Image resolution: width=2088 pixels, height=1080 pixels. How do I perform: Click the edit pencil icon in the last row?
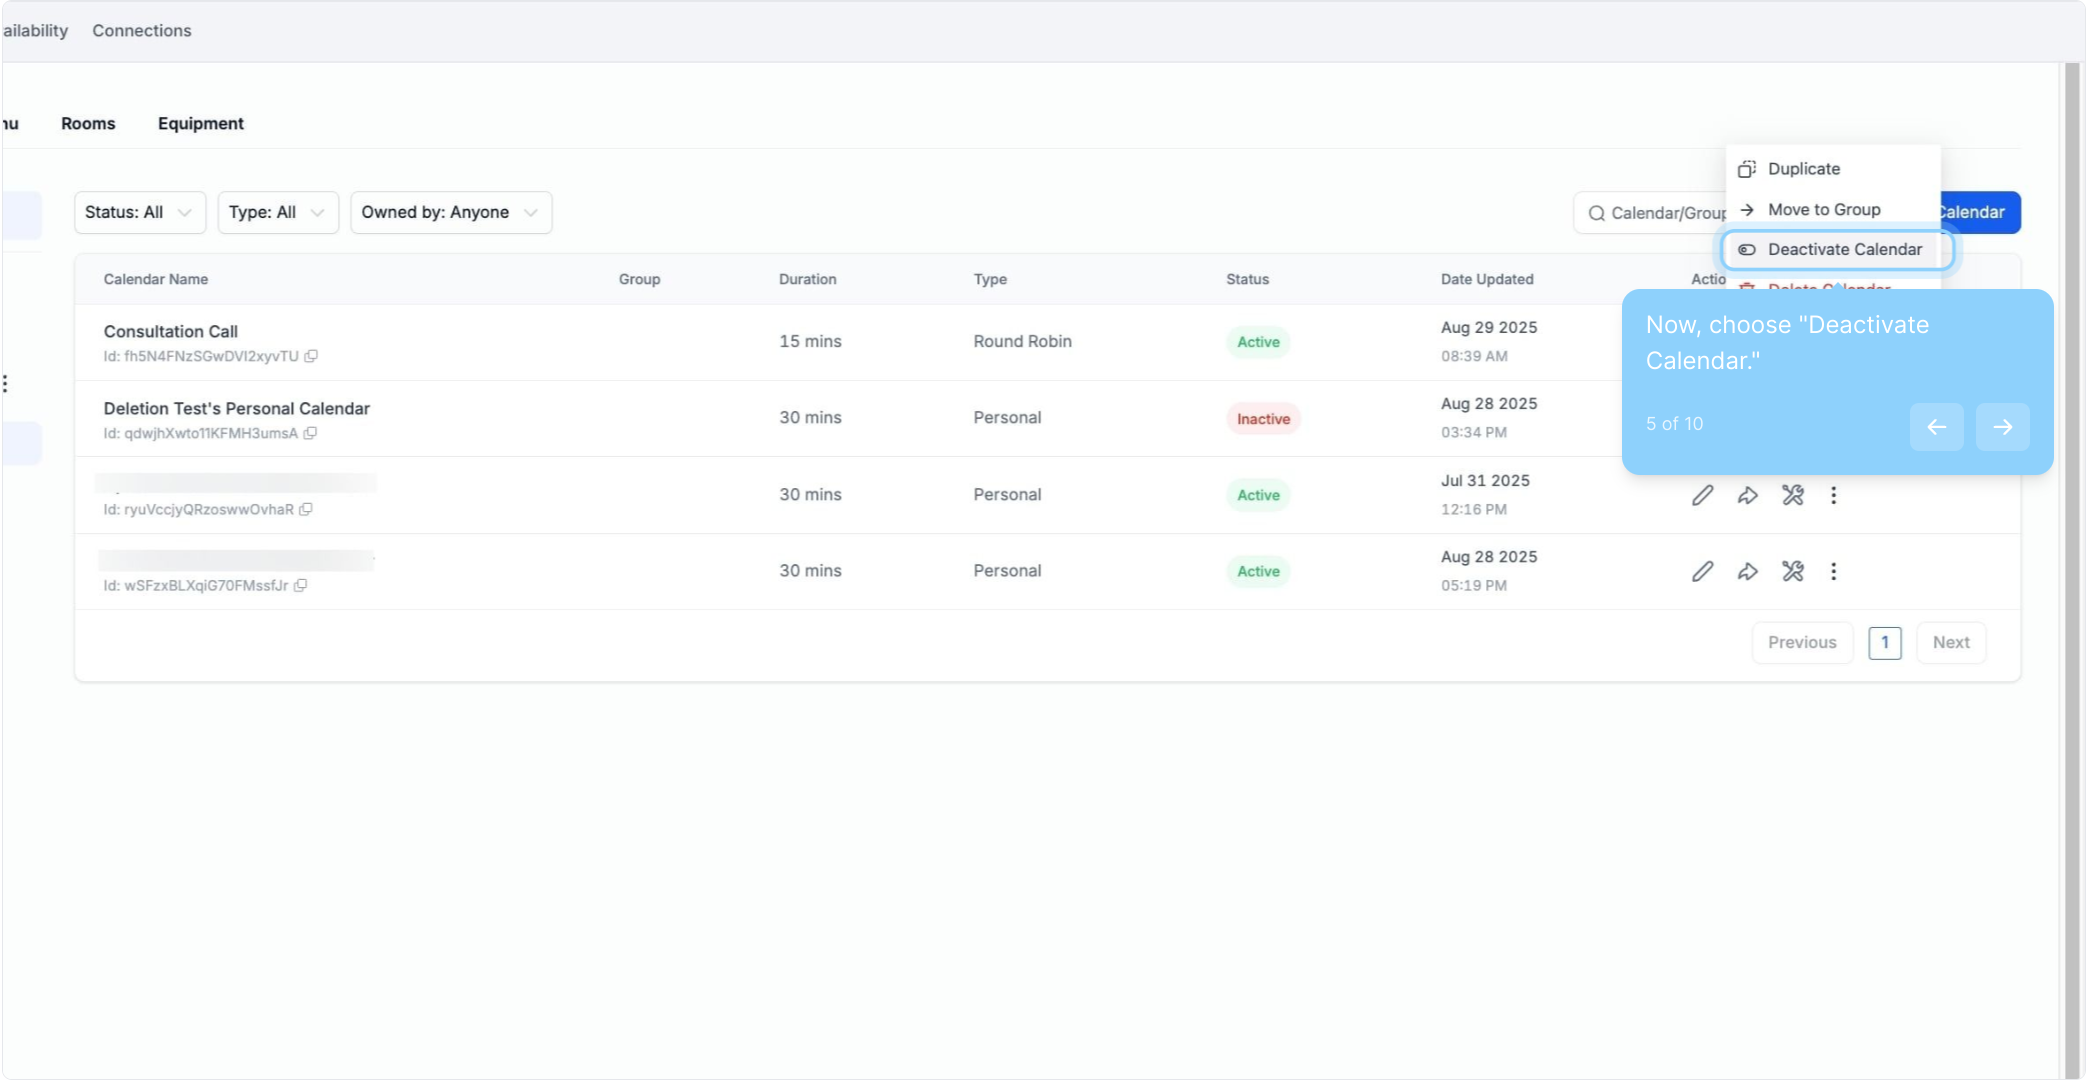tap(1702, 571)
